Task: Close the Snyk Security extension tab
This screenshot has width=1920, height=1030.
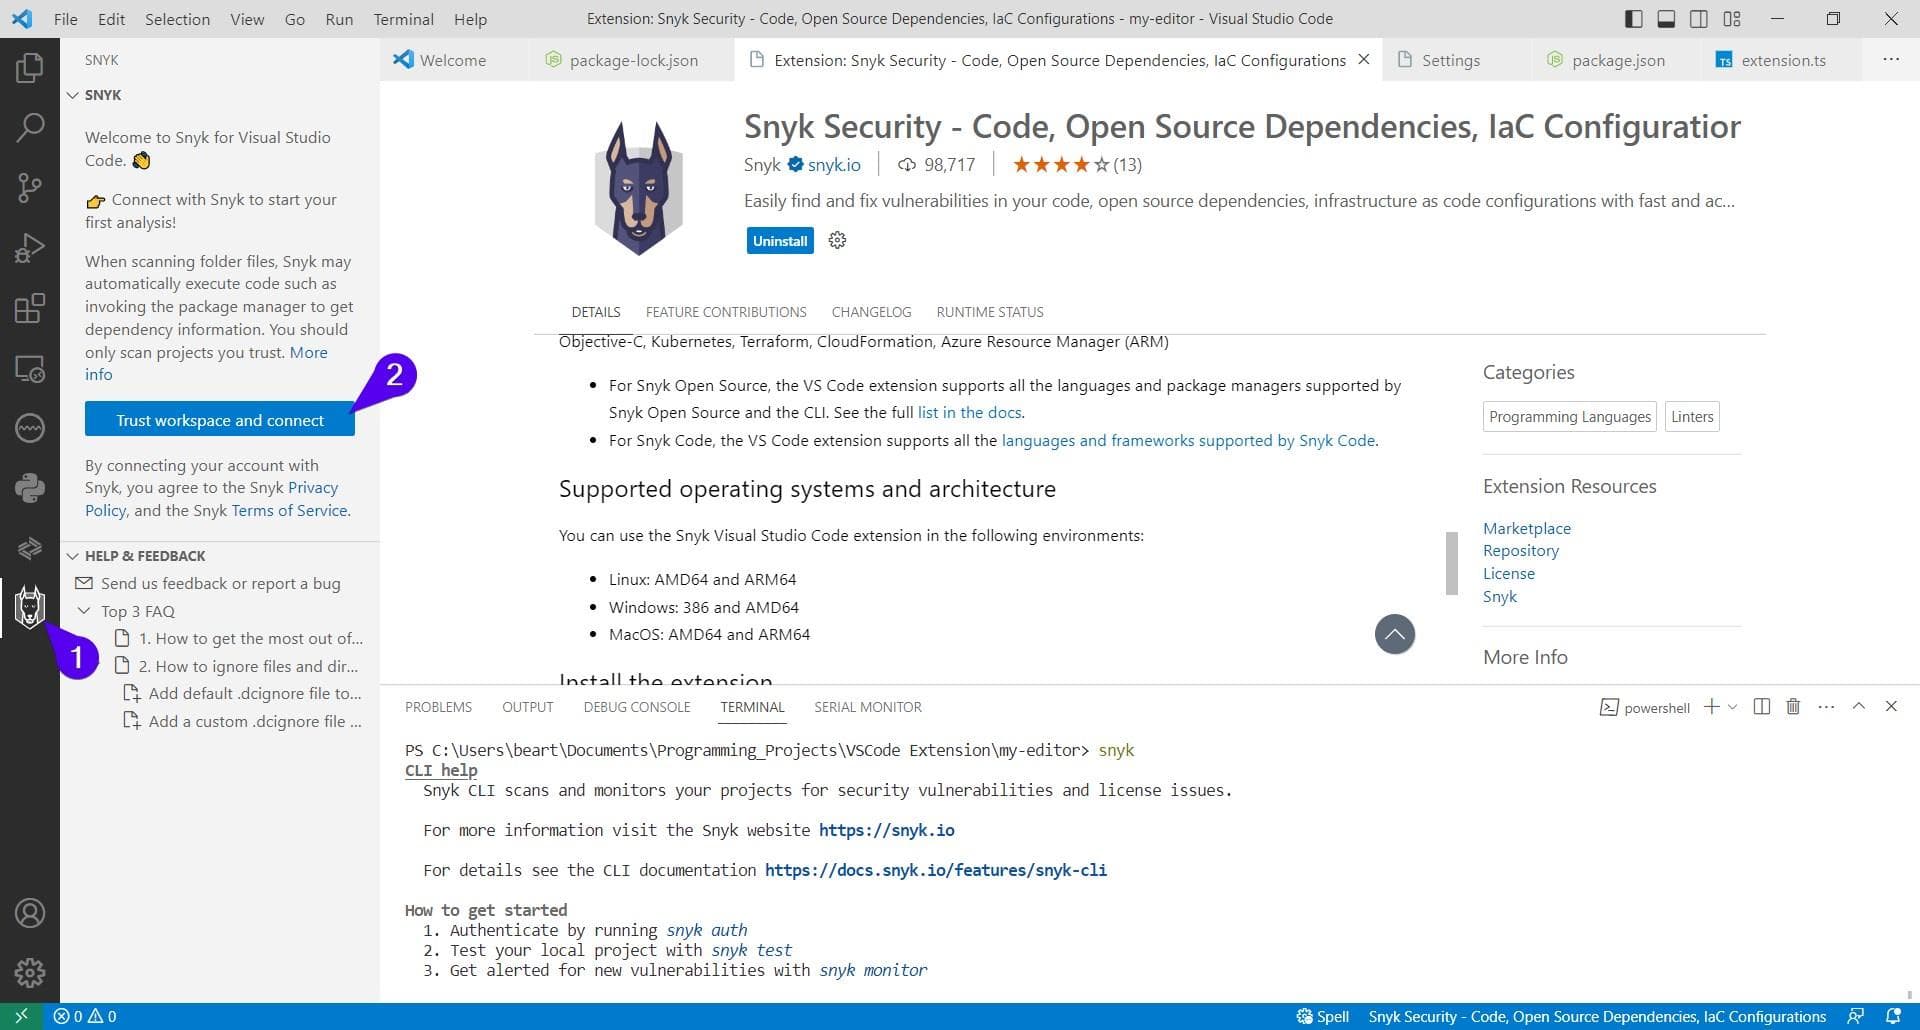Action: point(1364,60)
